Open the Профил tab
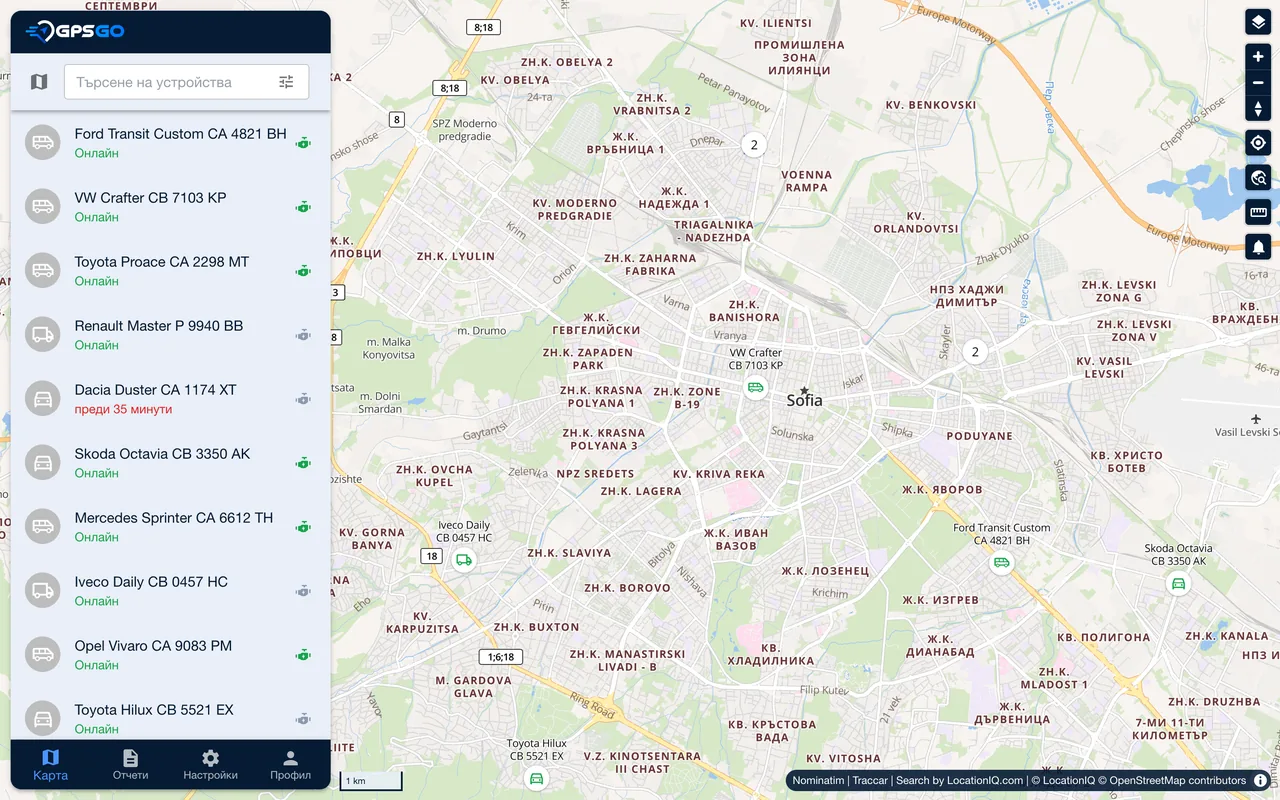This screenshot has height=800, width=1280. click(x=290, y=765)
